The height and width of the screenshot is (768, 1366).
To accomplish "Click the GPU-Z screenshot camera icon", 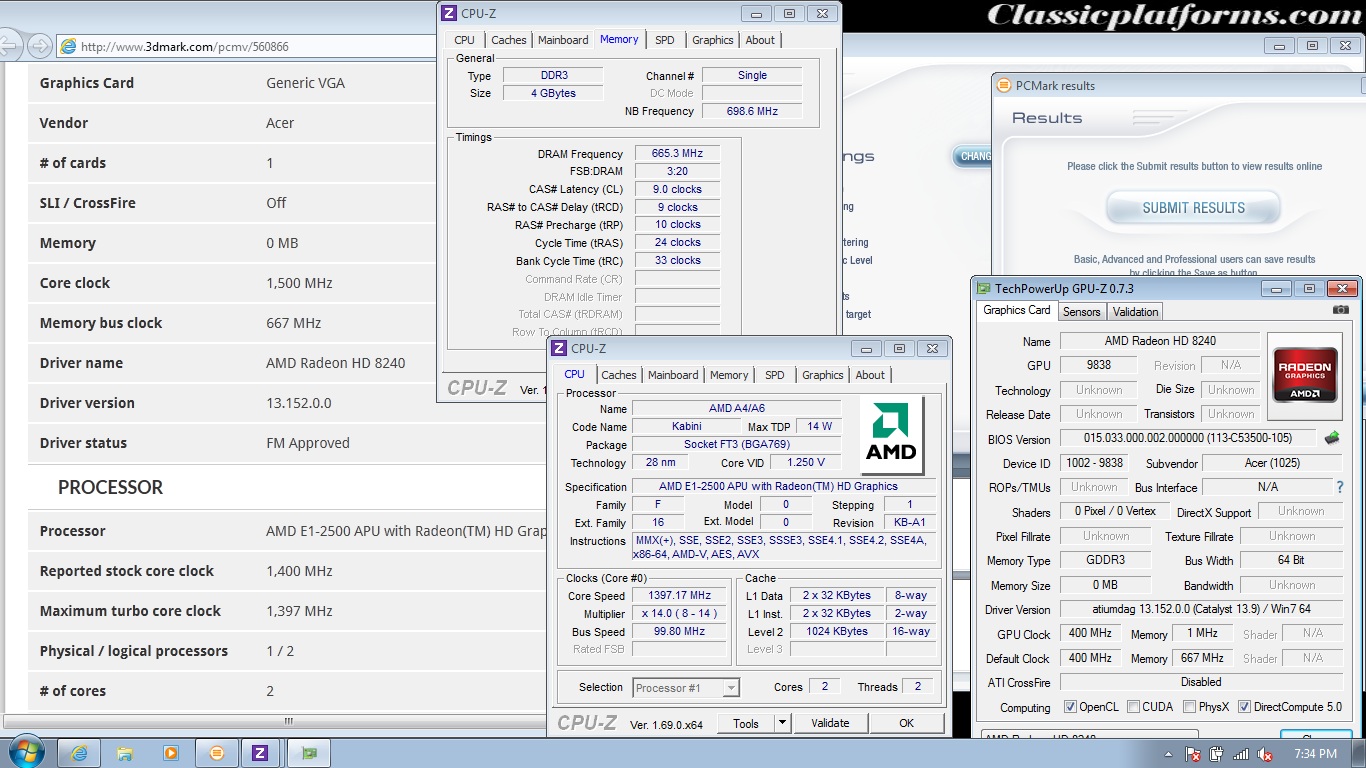I will pos(1341,310).
